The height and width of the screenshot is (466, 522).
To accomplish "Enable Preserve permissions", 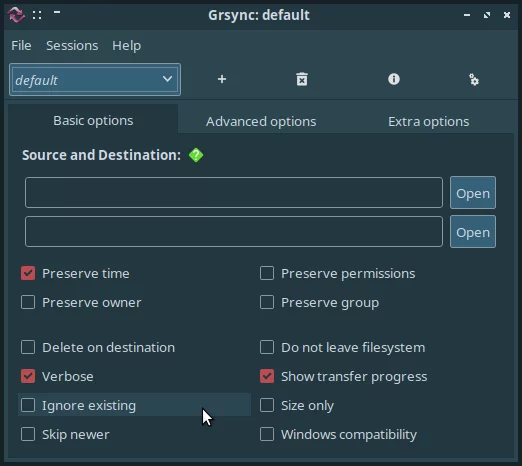I will click(x=267, y=273).
